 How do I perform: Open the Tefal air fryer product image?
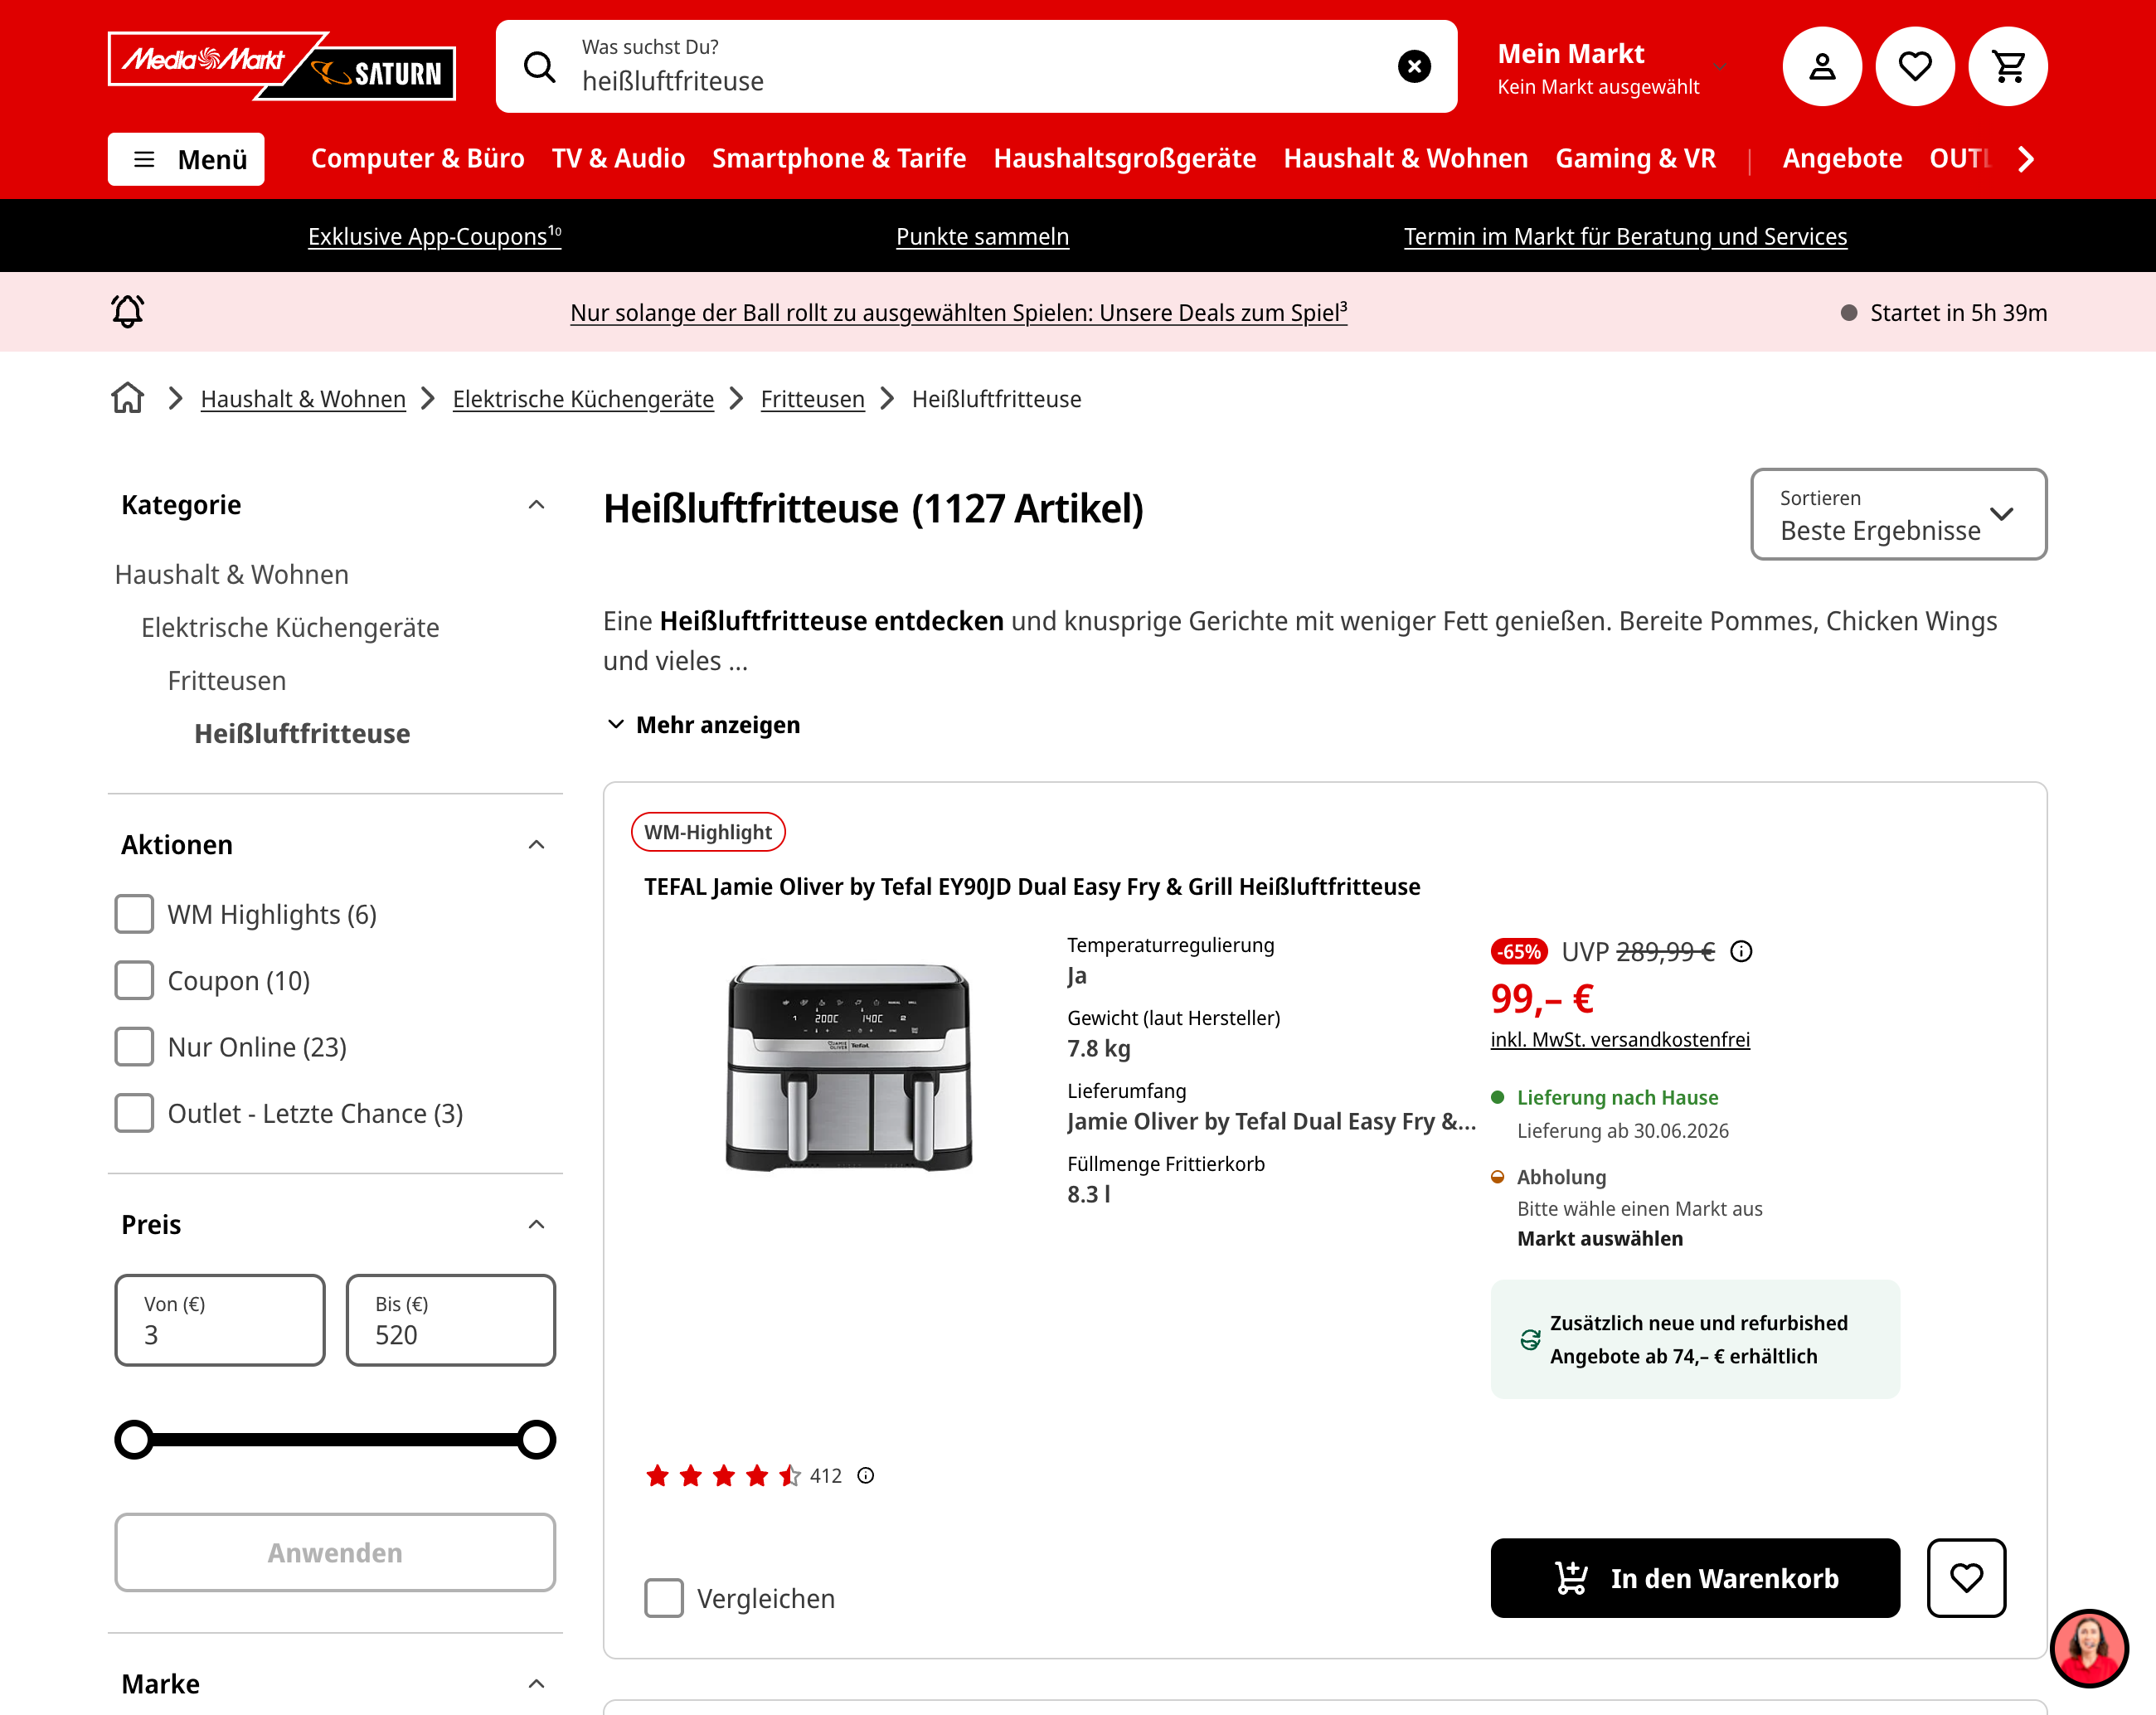[849, 1067]
